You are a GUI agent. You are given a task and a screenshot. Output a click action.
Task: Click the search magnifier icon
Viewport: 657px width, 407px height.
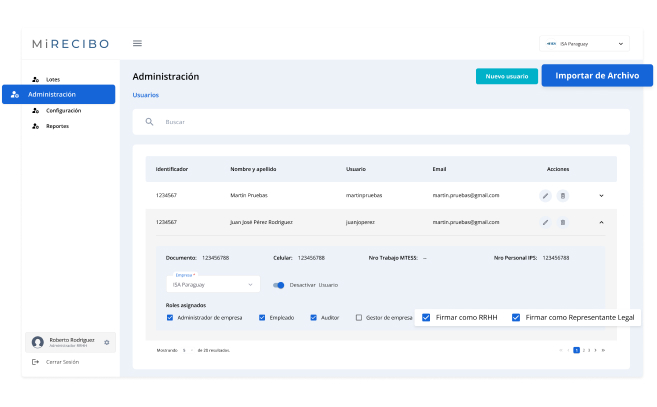pyautogui.click(x=149, y=122)
